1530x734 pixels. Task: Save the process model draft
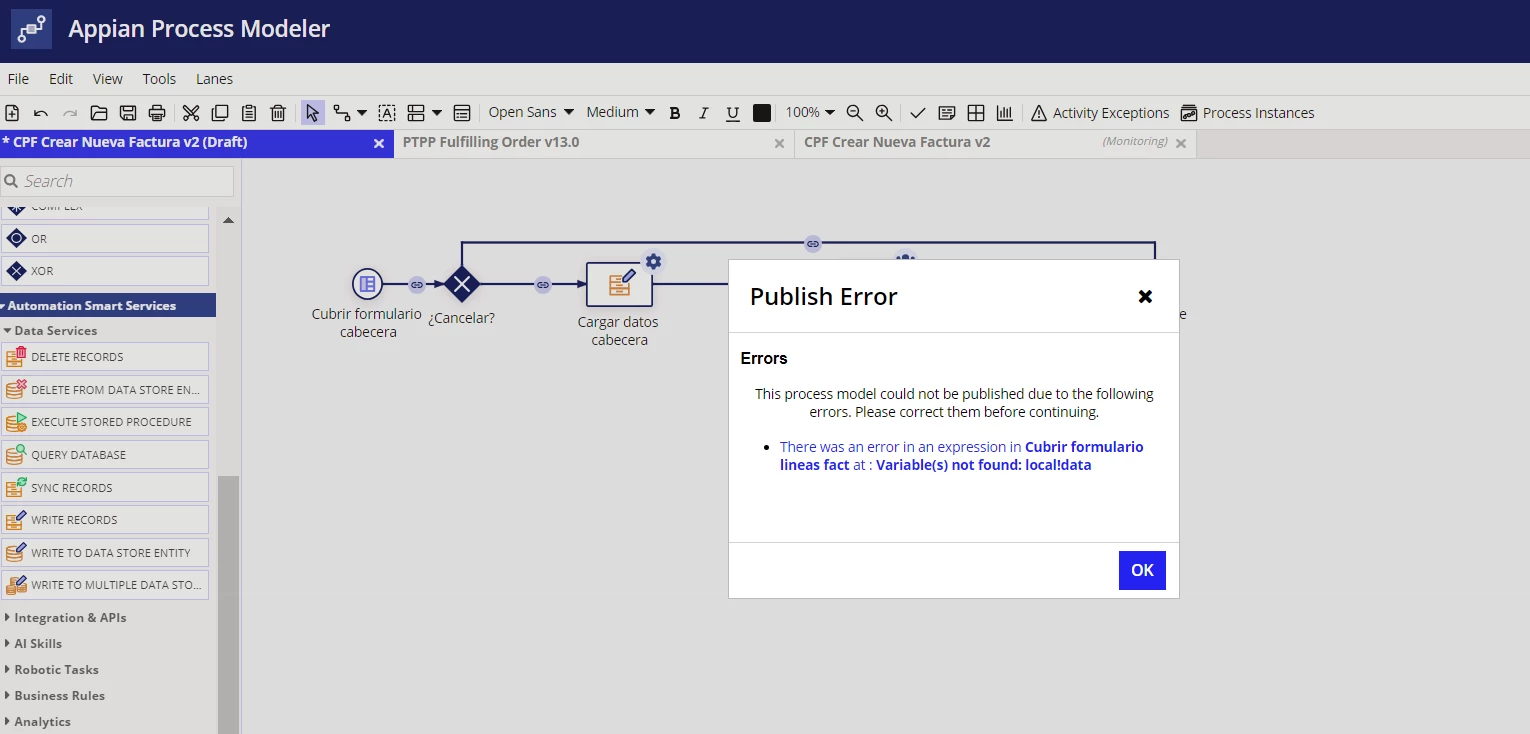tap(128, 113)
